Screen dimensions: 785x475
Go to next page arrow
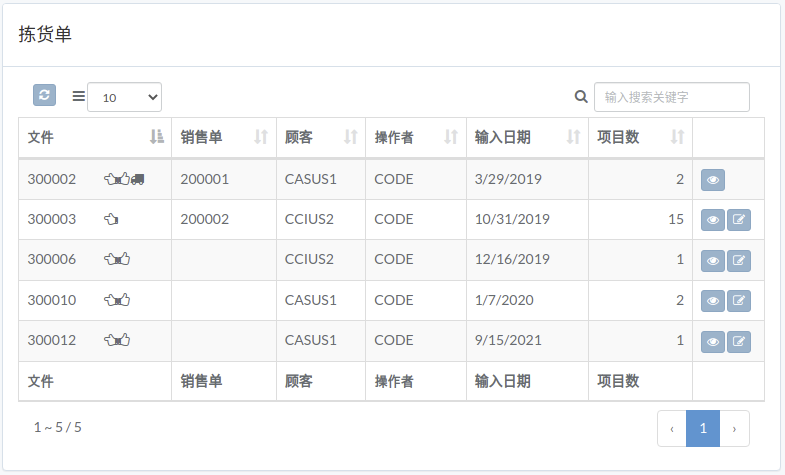(734, 428)
